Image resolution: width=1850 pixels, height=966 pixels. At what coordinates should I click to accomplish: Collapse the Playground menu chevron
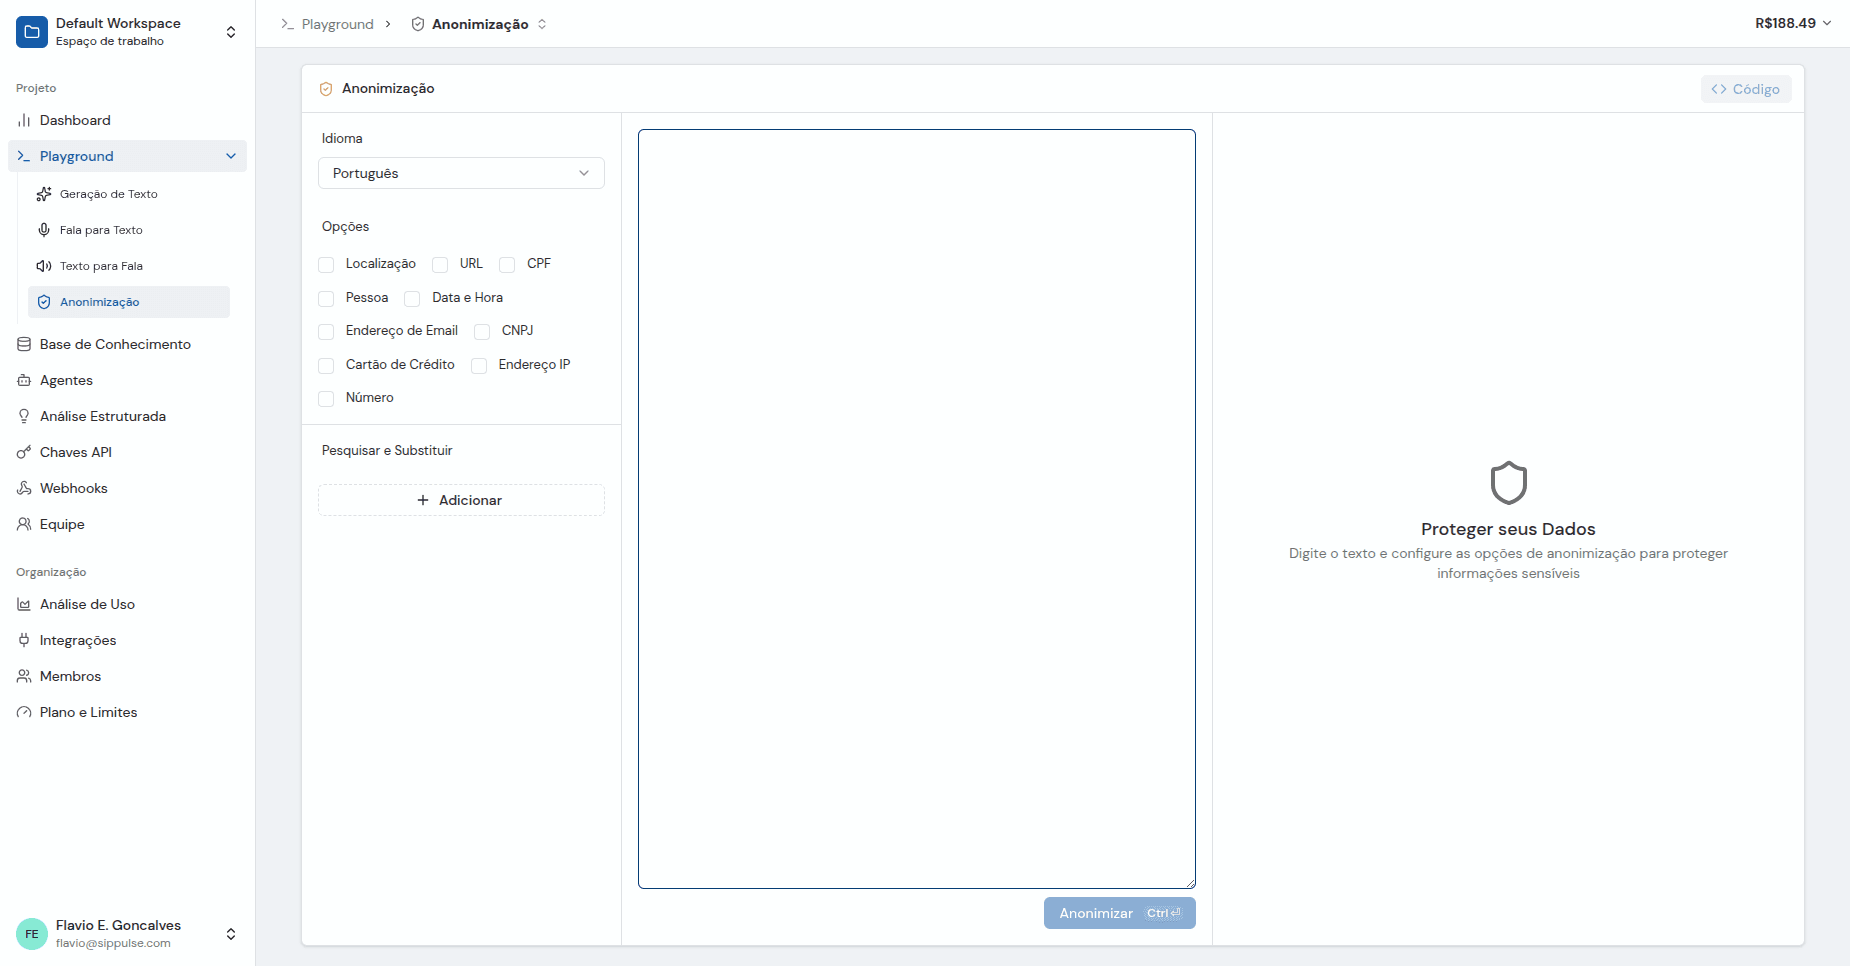[x=231, y=156]
